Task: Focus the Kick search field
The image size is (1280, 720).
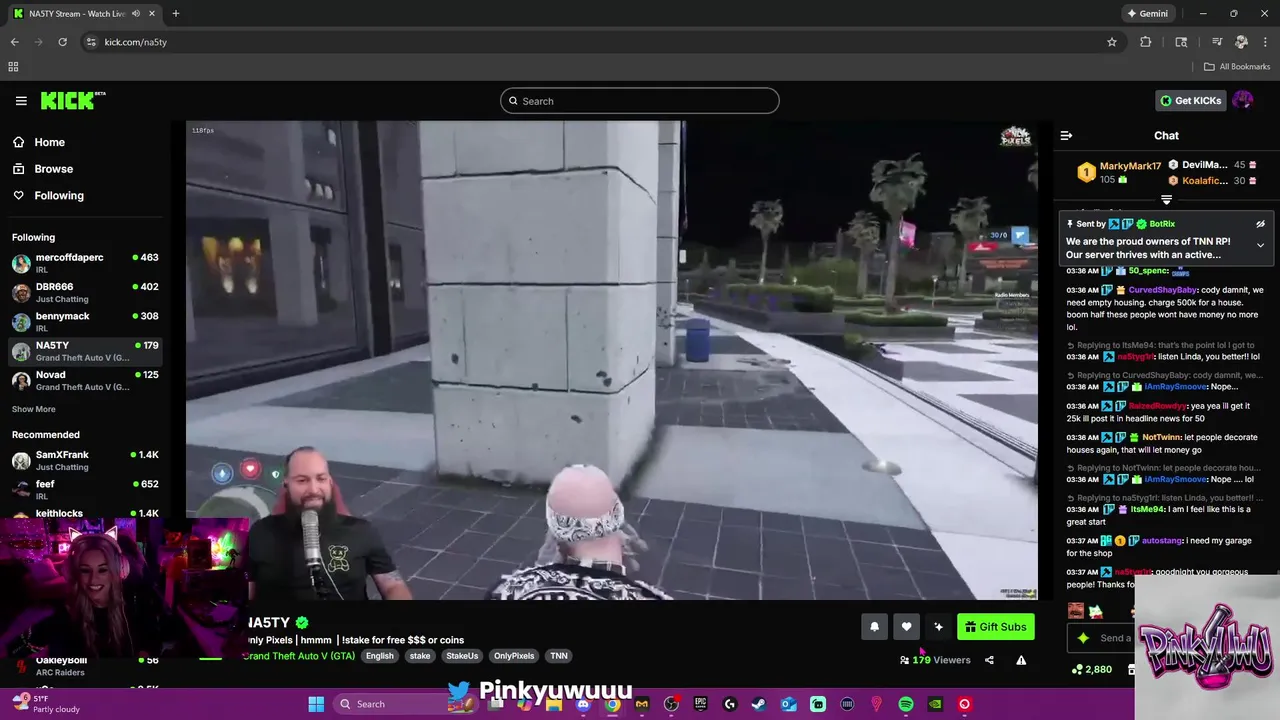Action: pyautogui.click(x=640, y=101)
